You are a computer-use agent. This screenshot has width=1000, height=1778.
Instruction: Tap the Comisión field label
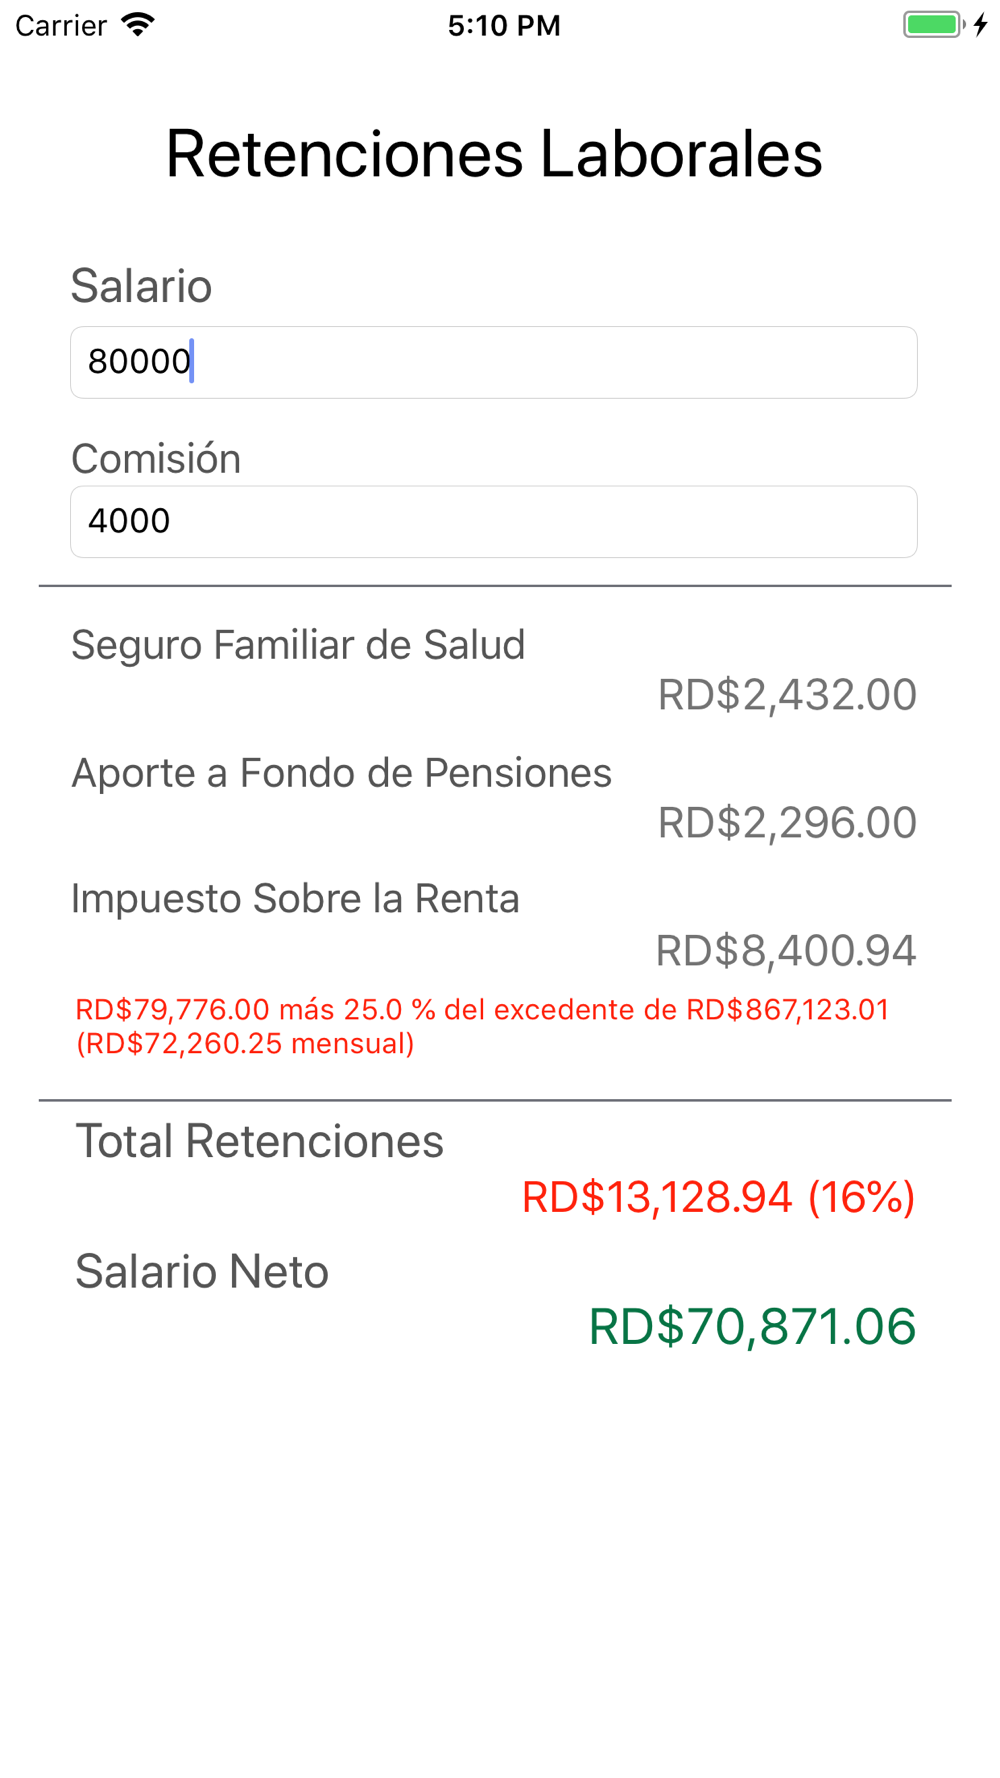click(156, 459)
